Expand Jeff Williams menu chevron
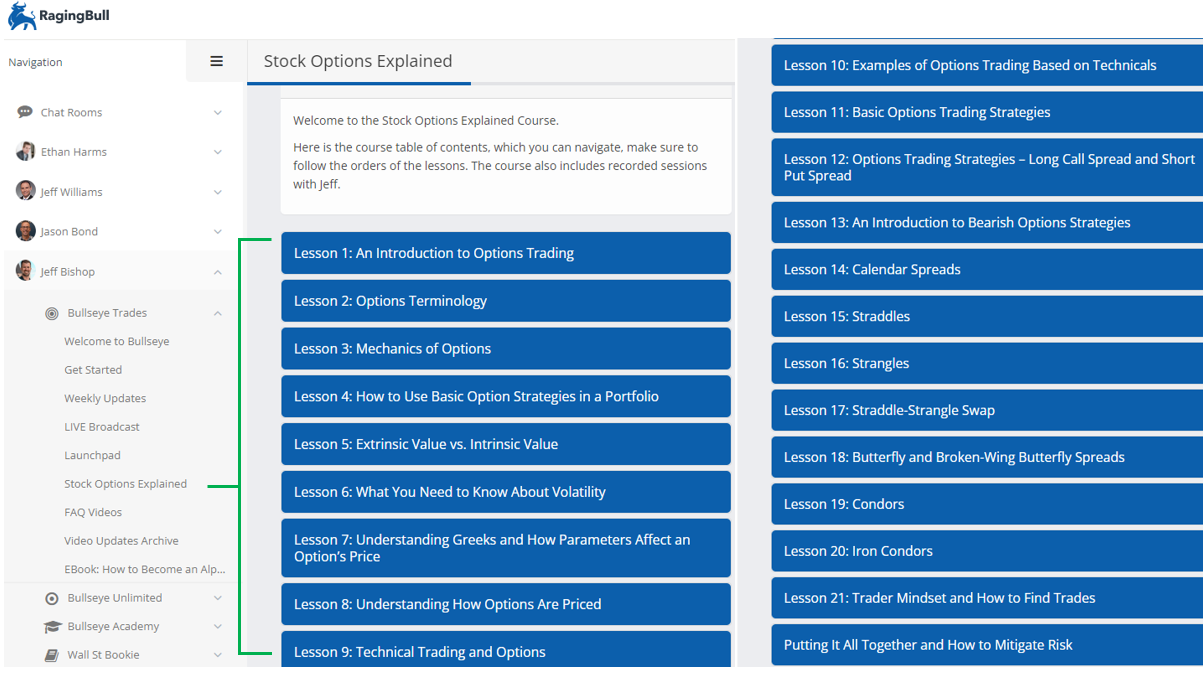Screen dimensions: 1203x679 [x=218, y=192]
